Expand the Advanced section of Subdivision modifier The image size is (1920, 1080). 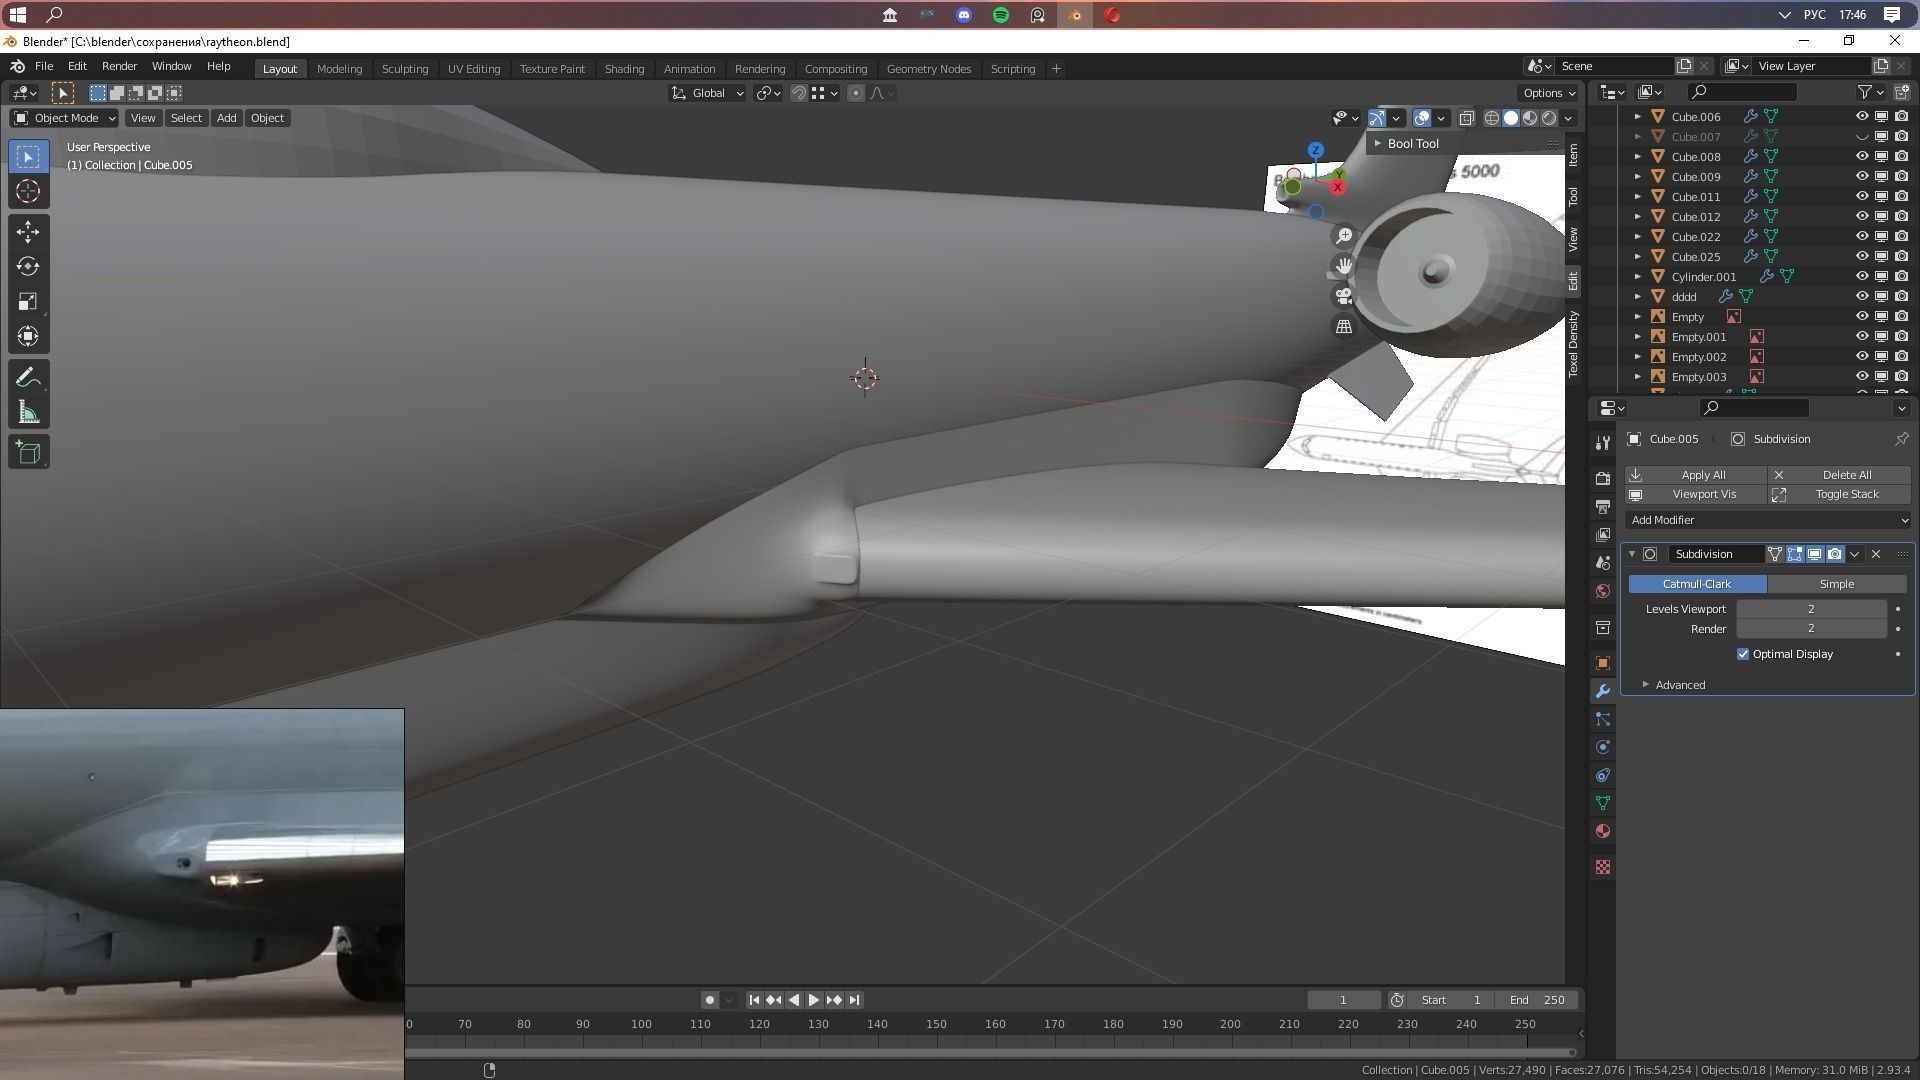coord(1646,685)
